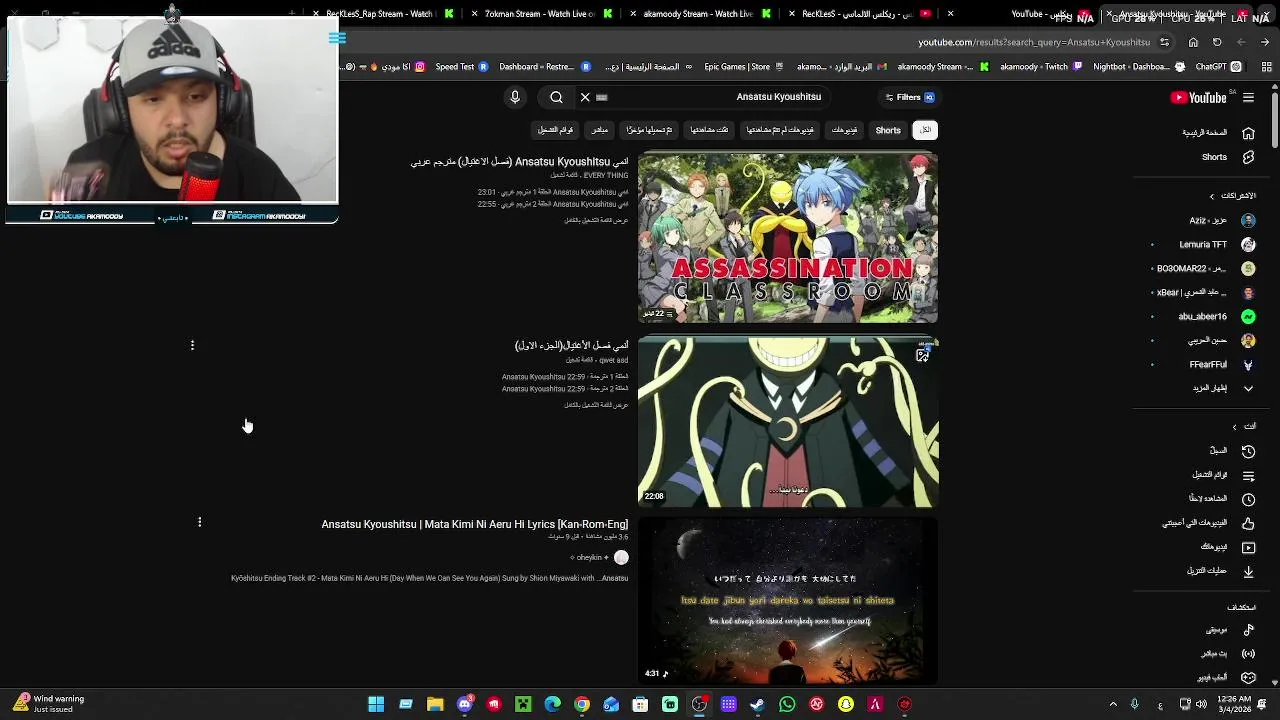Show hidden system tray icons chevron

(1113, 704)
